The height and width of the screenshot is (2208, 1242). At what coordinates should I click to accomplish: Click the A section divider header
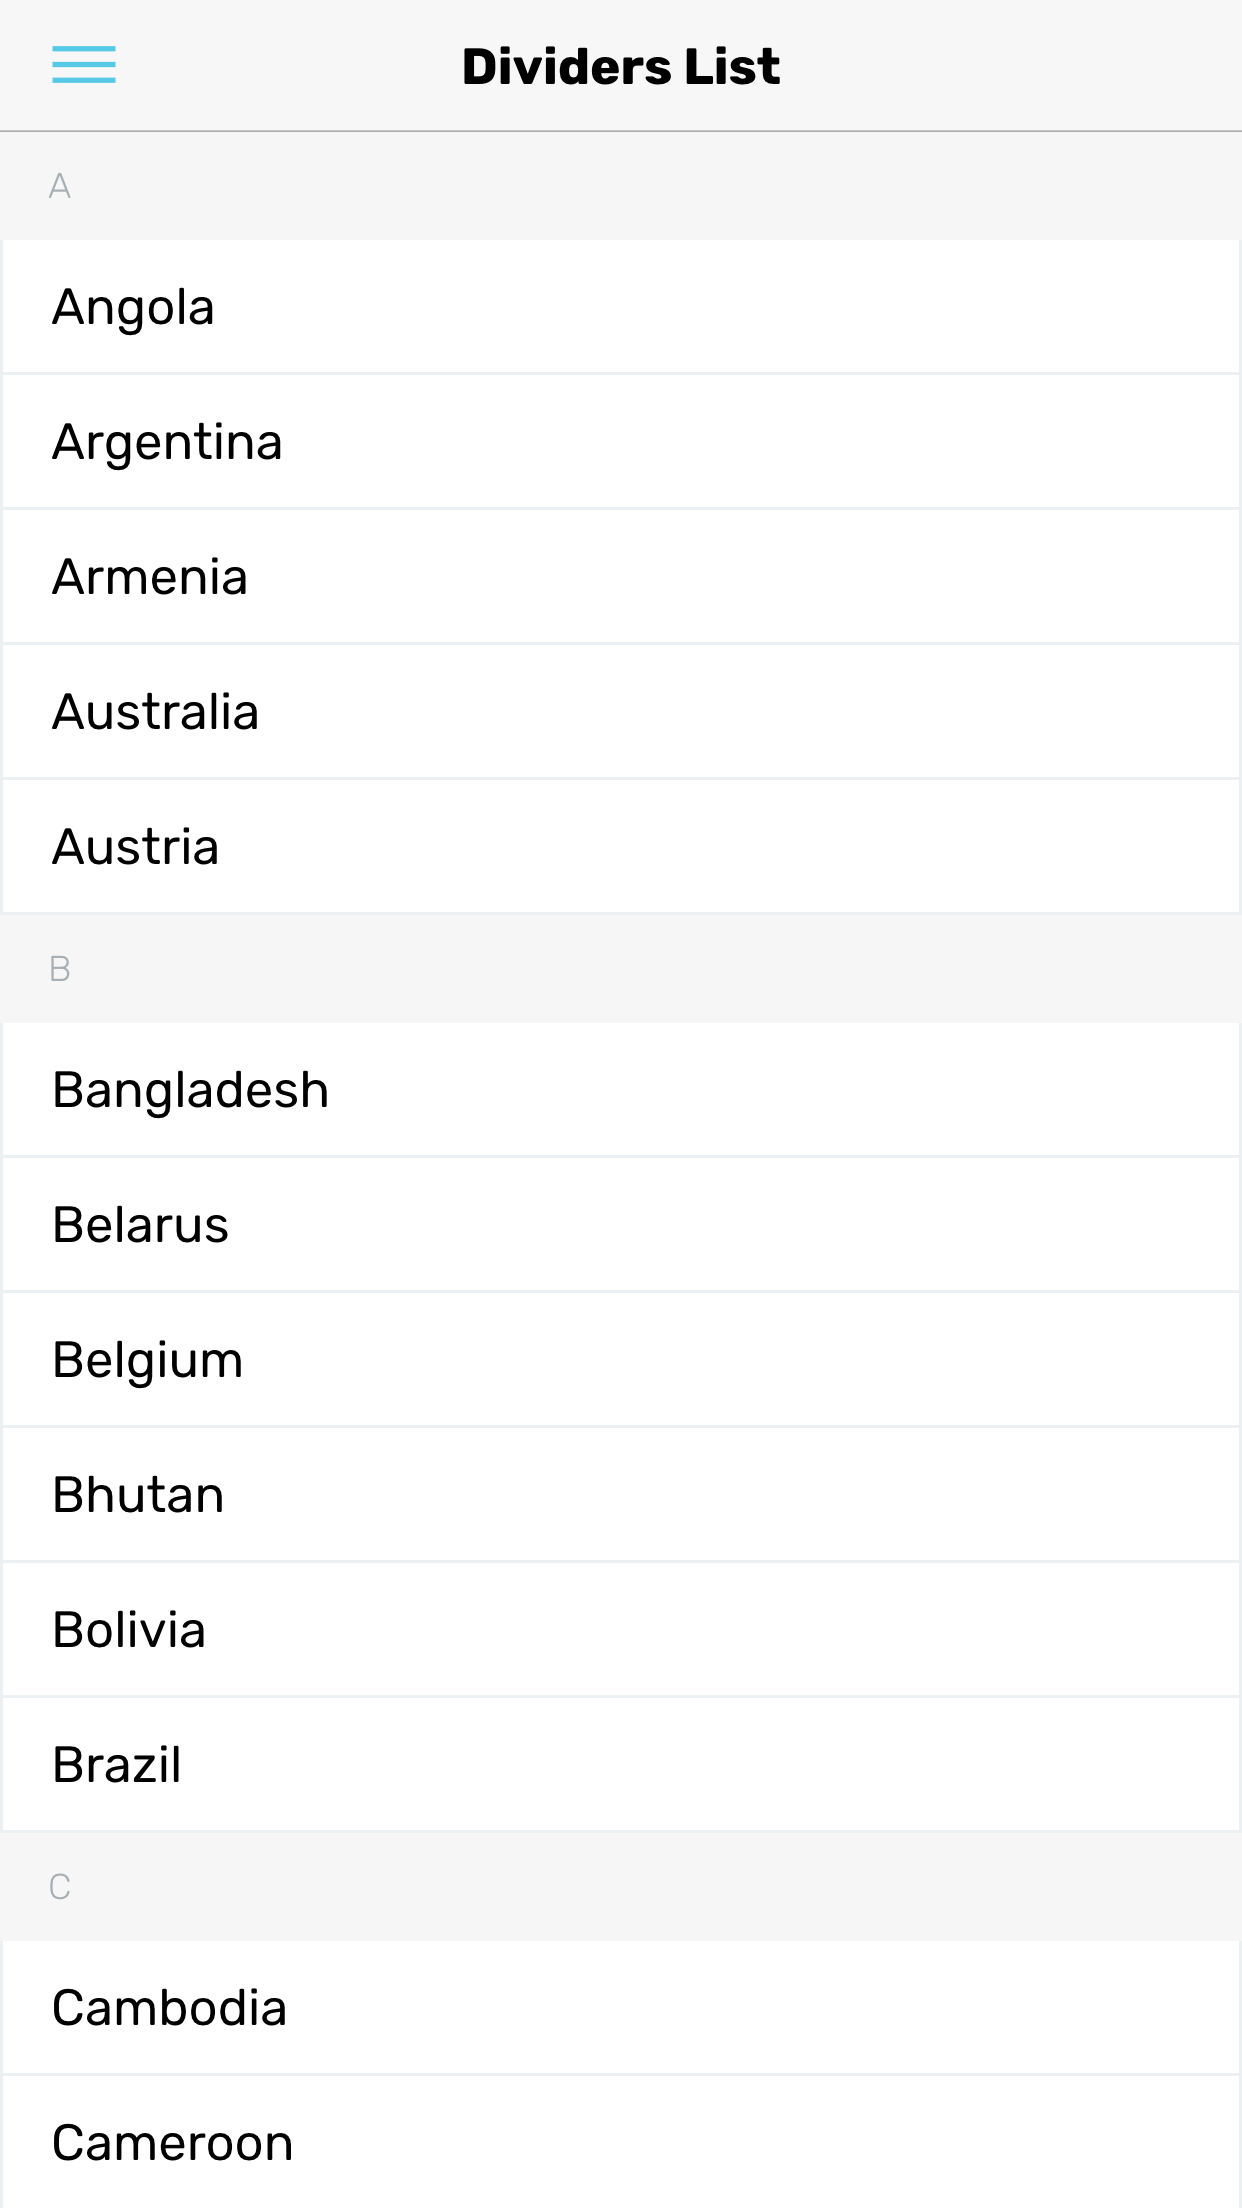tap(620, 186)
